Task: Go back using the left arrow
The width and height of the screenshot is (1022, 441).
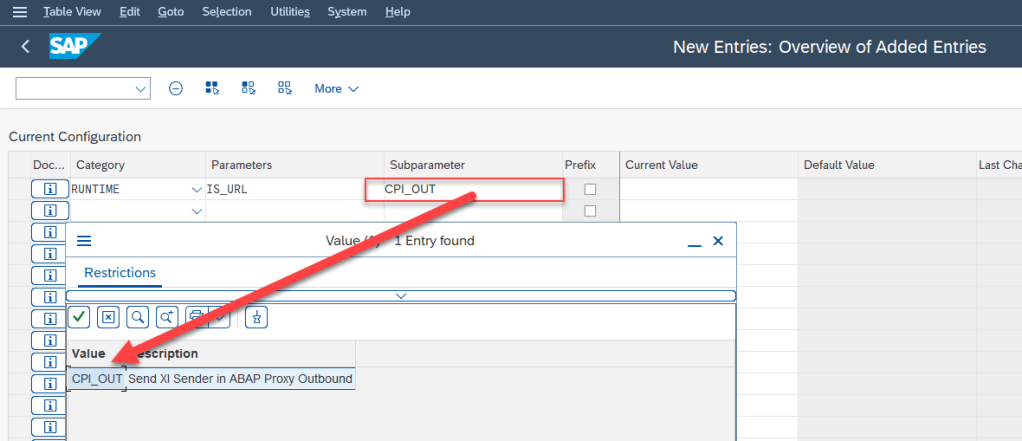Action: coord(25,47)
